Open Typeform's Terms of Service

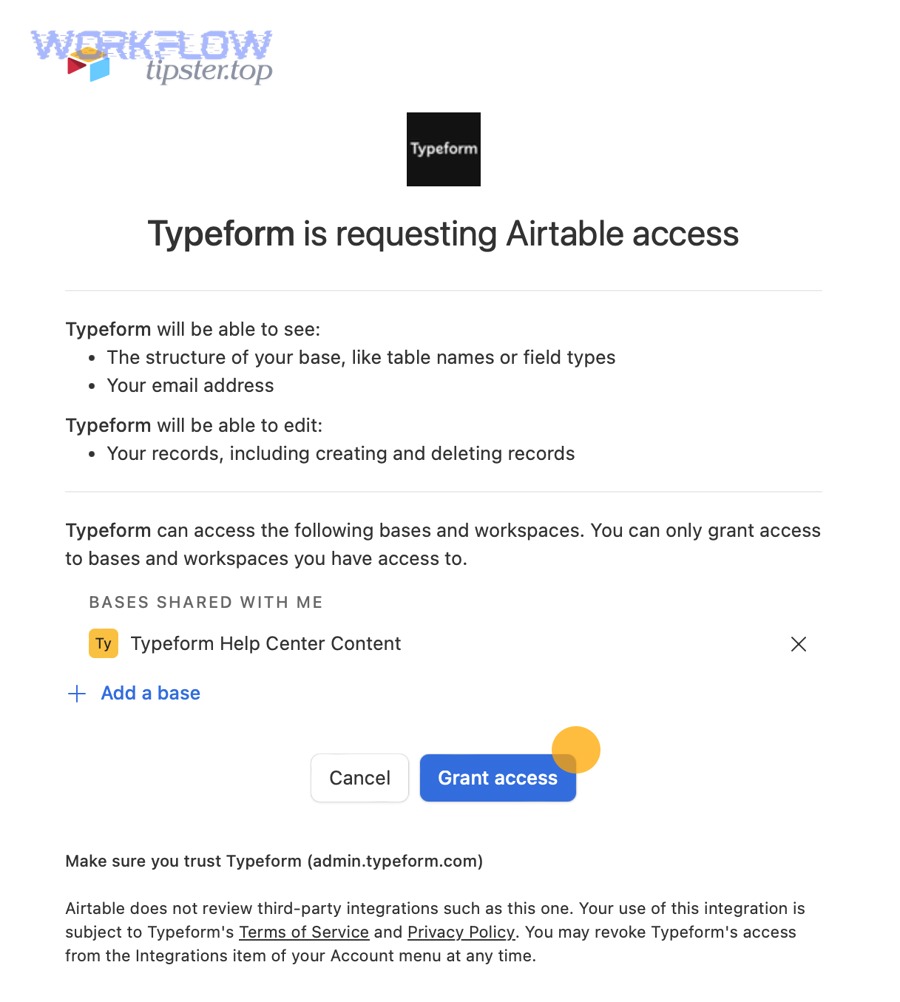pos(304,932)
